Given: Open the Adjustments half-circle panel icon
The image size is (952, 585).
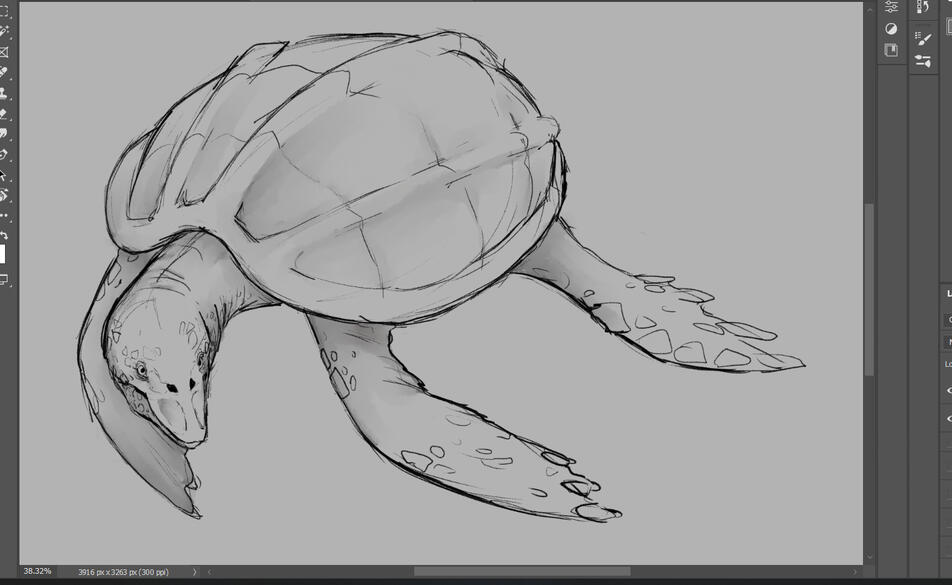Looking at the screenshot, I should click(891, 29).
